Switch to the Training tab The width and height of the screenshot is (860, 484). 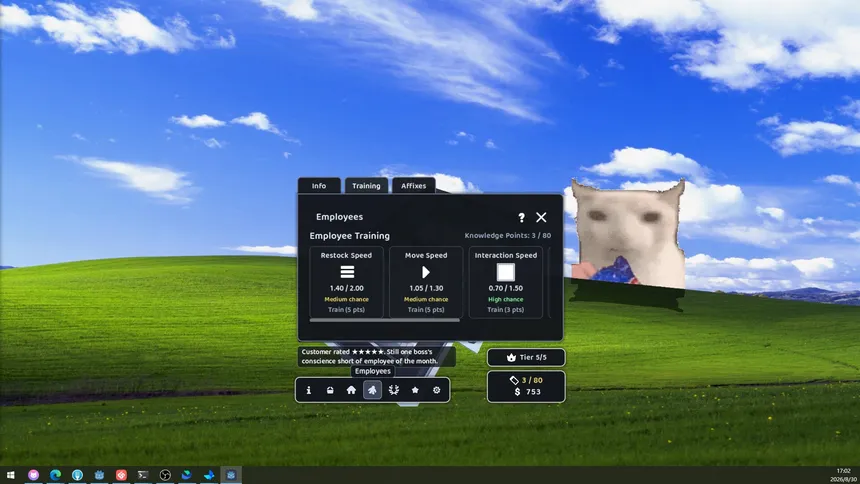(366, 185)
